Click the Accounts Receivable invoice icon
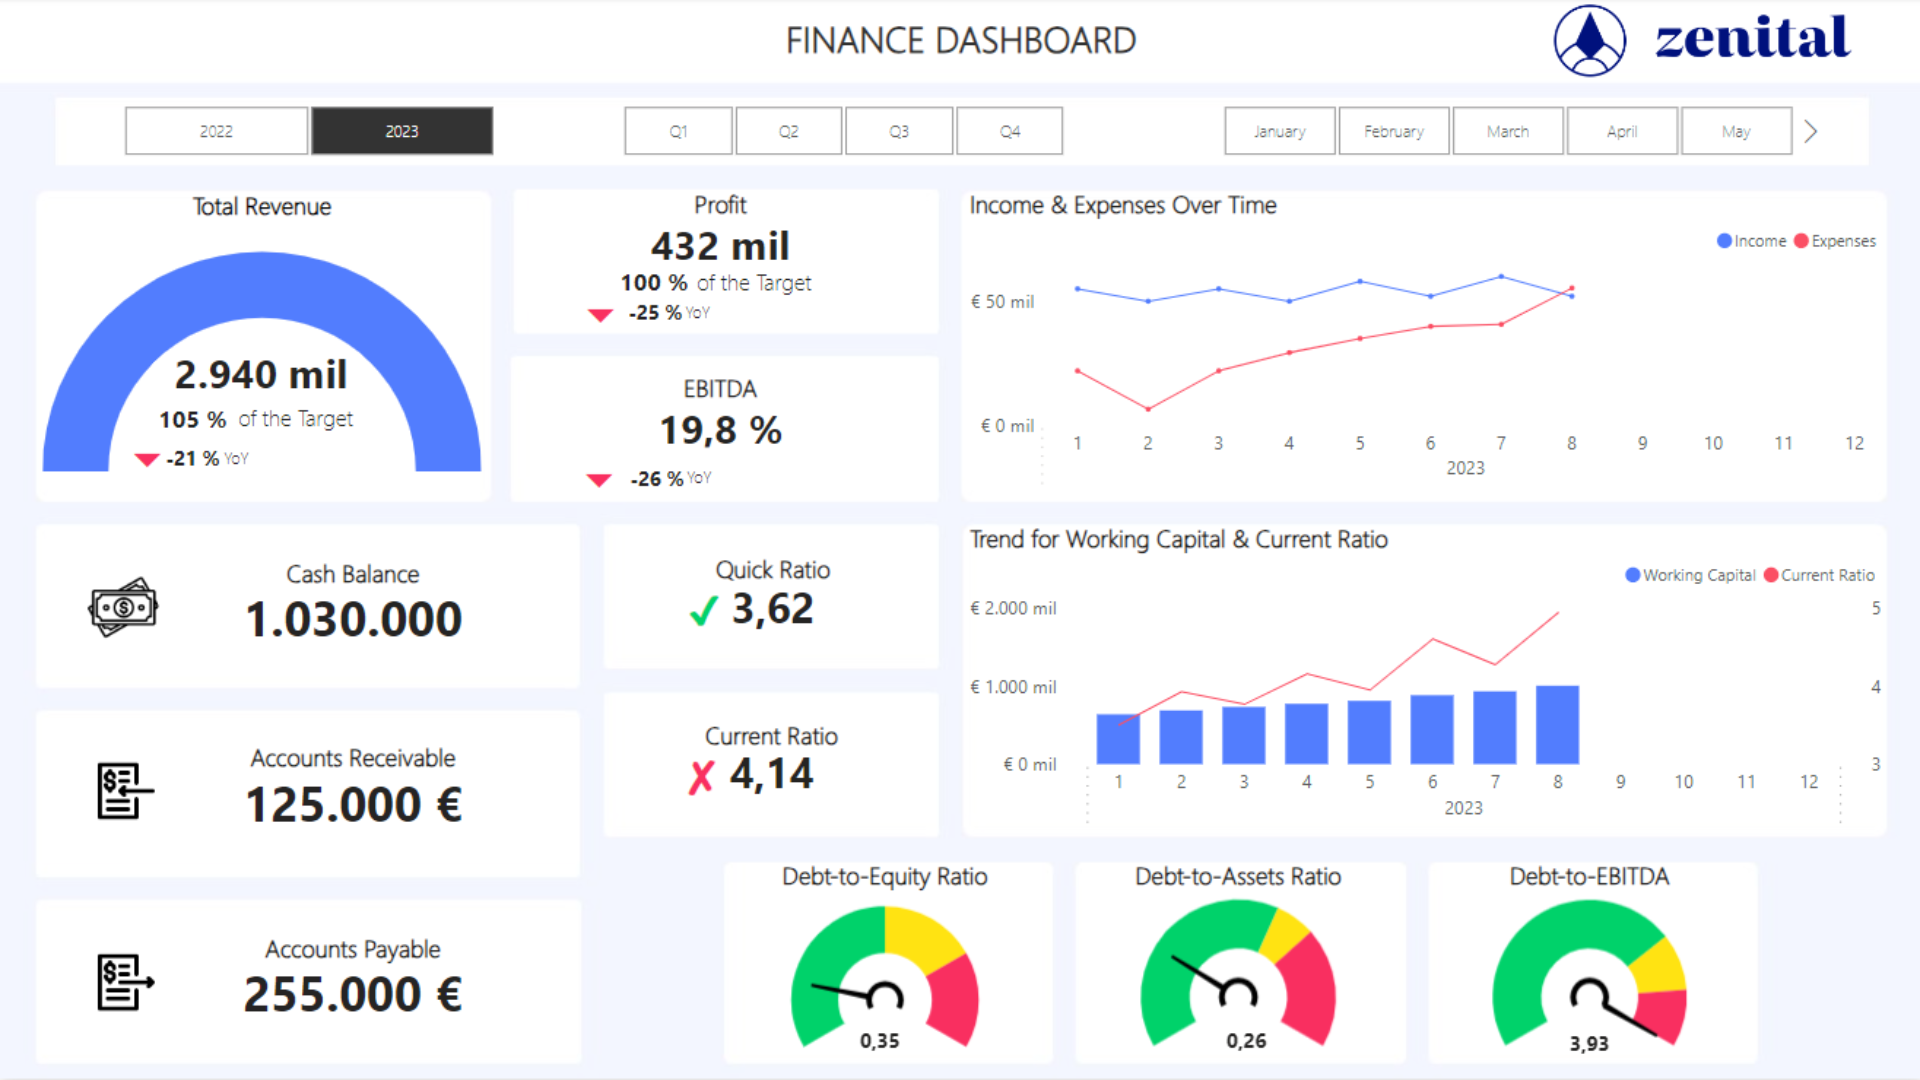This screenshot has width=1920, height=1080. [125, 791]
